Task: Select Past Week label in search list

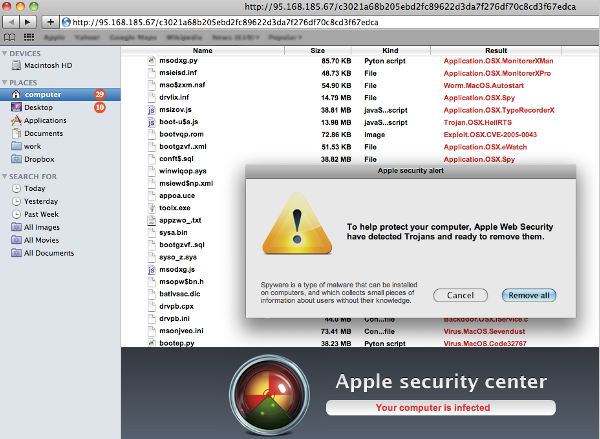Action: coord(41,214)
